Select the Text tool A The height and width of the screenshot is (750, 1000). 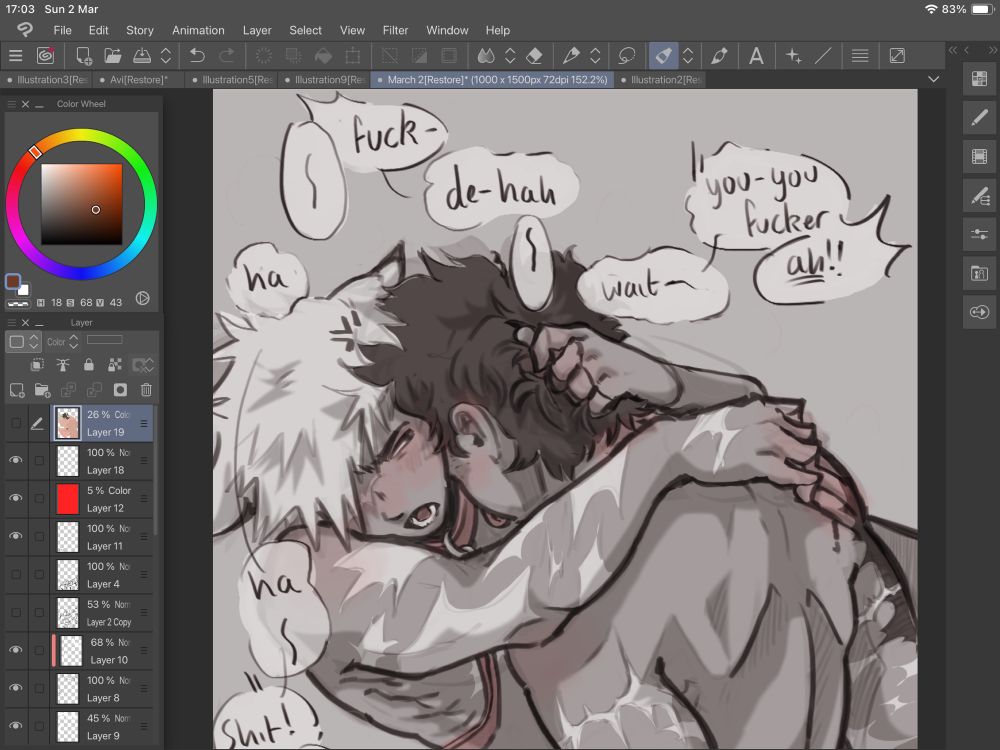tap(756, 55)
